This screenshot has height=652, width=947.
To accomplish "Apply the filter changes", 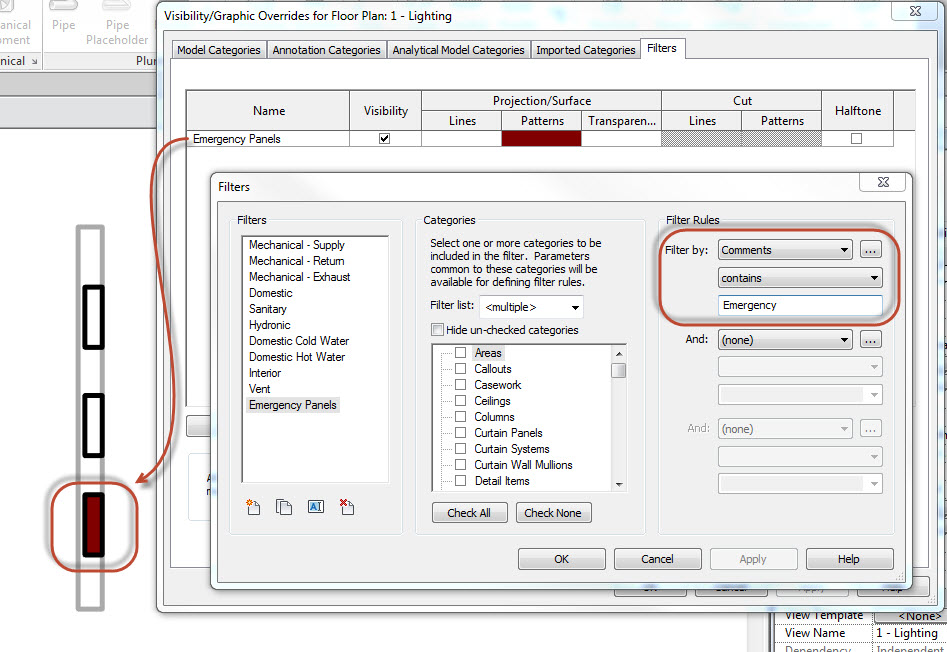I will click(753, 559).
